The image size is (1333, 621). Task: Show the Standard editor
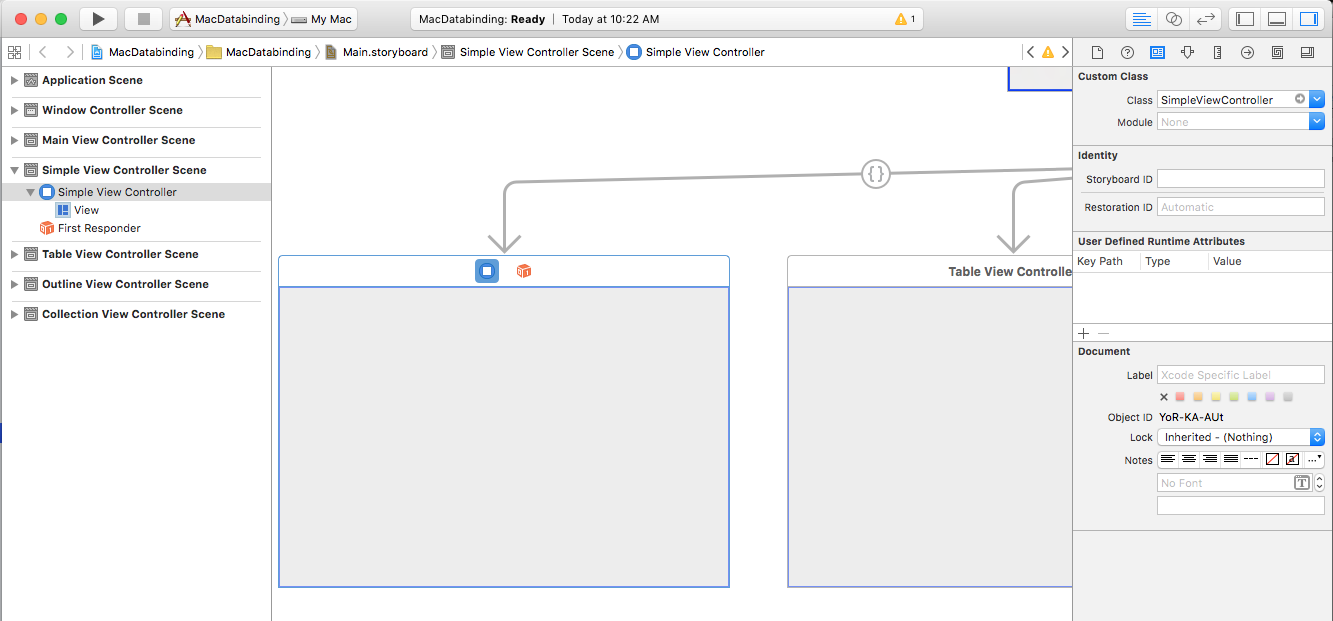(x=1140, y=19)
